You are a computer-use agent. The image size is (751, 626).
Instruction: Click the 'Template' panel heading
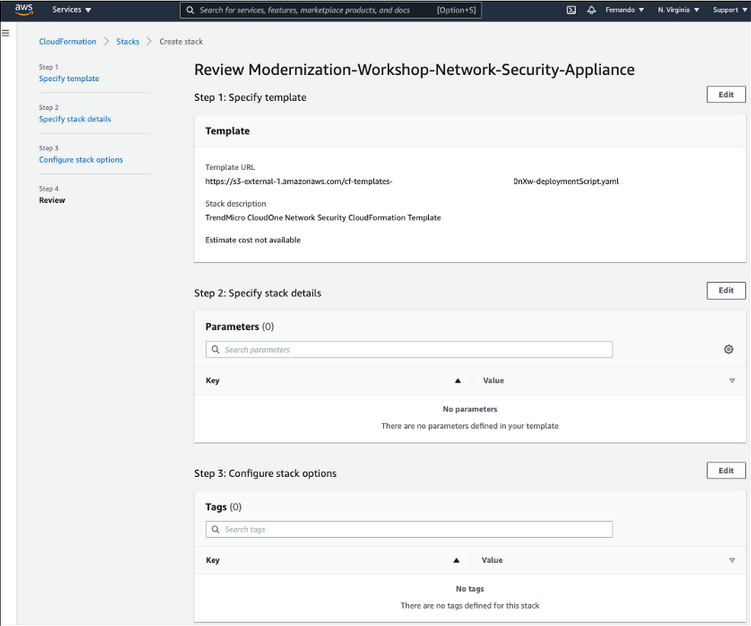pyautogui.click(x=228, y=131)
